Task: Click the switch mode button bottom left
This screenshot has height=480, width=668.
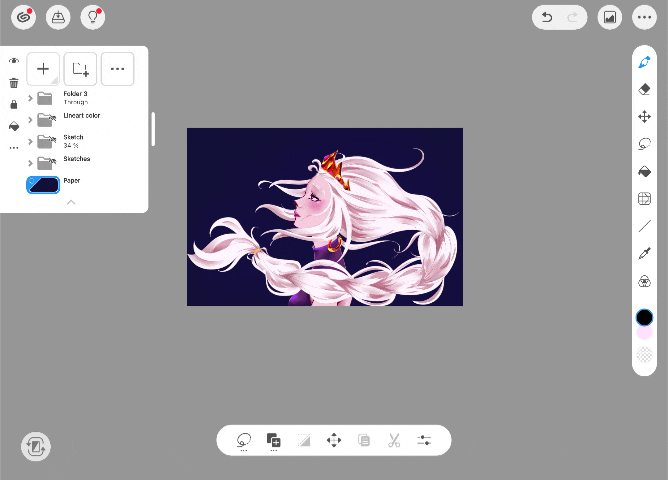Action: point(36,447)
